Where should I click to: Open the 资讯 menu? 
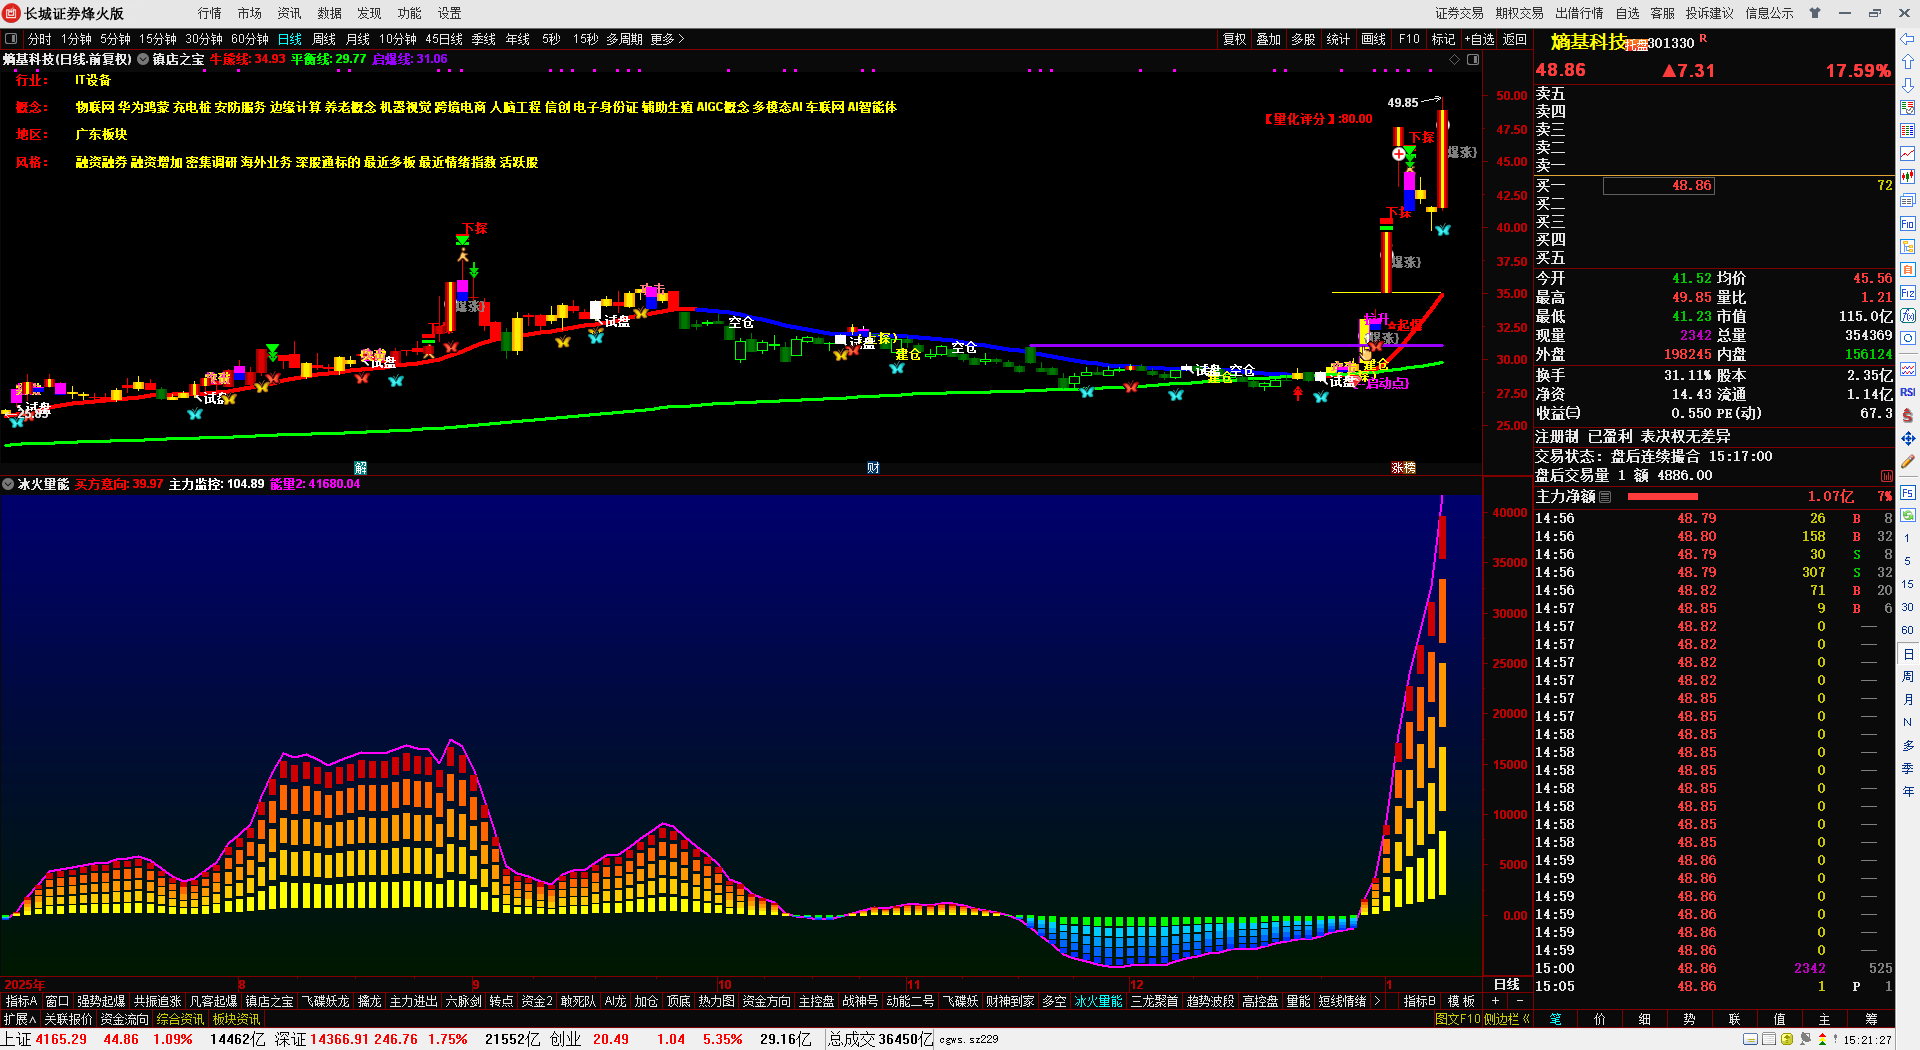click(x=290, y=13)
